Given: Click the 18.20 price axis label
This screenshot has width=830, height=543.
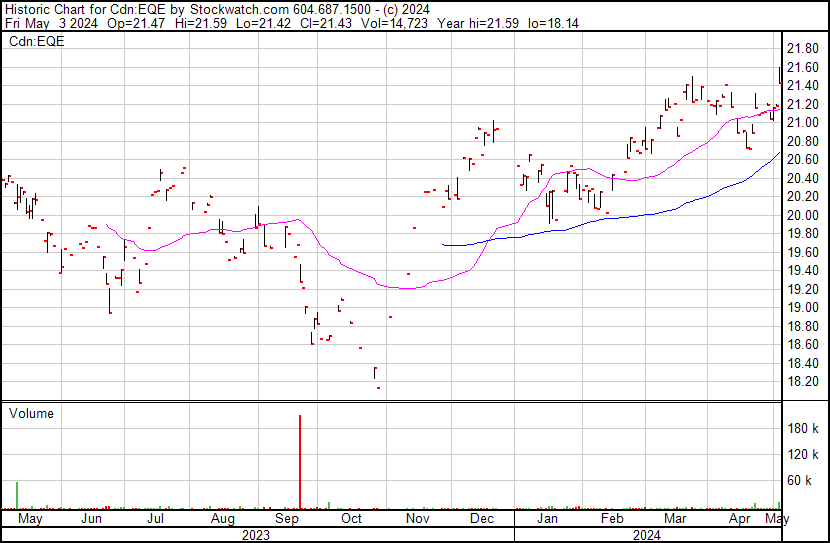Looking at the screenshot, I should (x=802, y=382).
